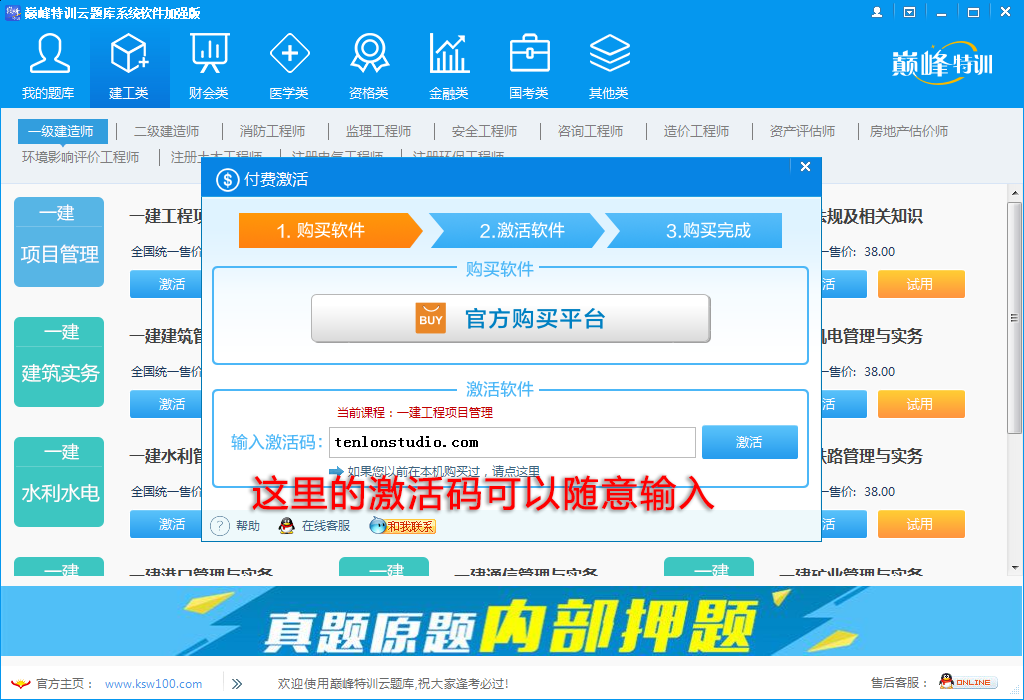Click inside the activation code input field
Image resolution: width=1024 pixels, height=700 pixels.
[512, 442]
